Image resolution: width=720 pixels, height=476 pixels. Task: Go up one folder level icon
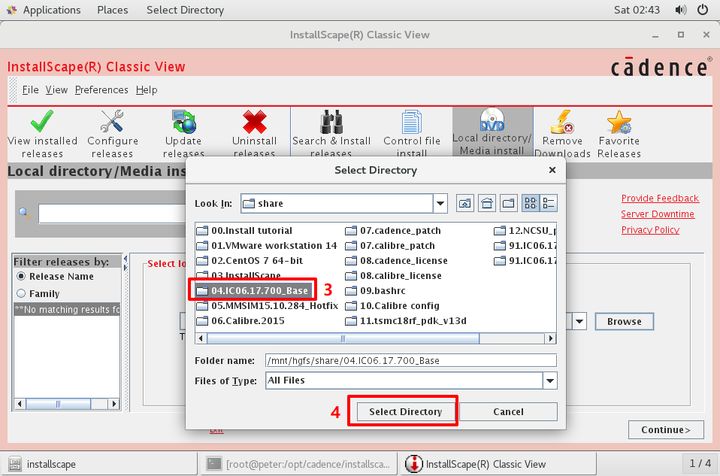point(465,203)
